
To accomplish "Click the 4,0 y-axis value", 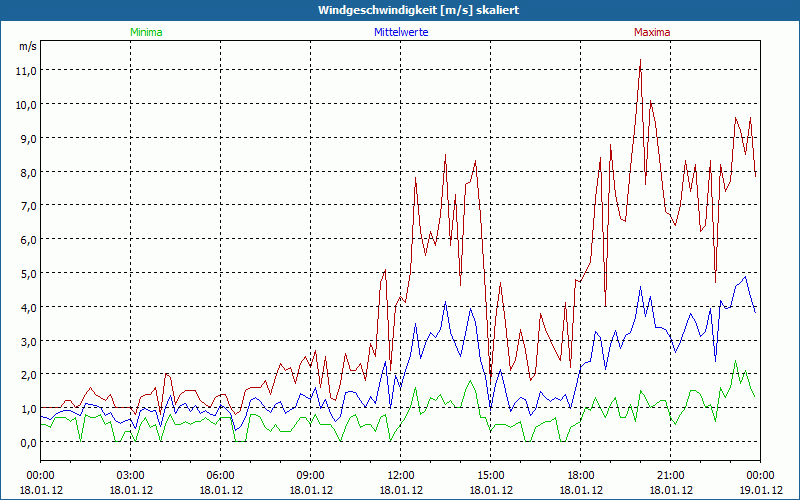I will click(x=29, y=308).
